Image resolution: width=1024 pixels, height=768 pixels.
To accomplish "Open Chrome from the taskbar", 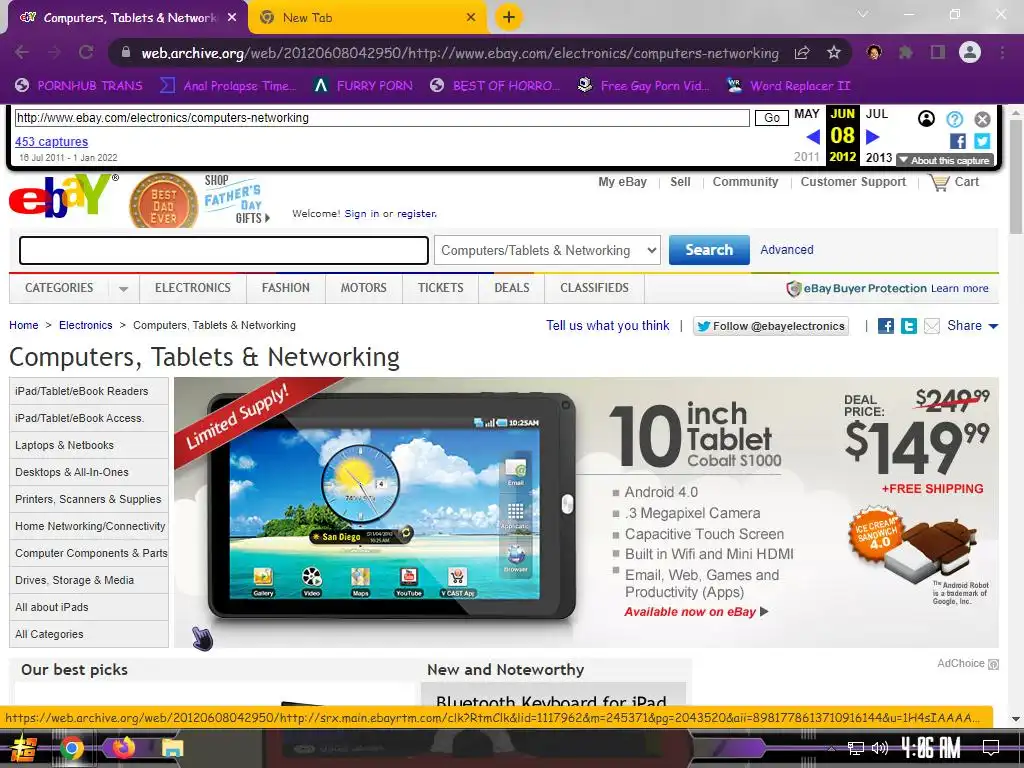I will tap(72, 748).
